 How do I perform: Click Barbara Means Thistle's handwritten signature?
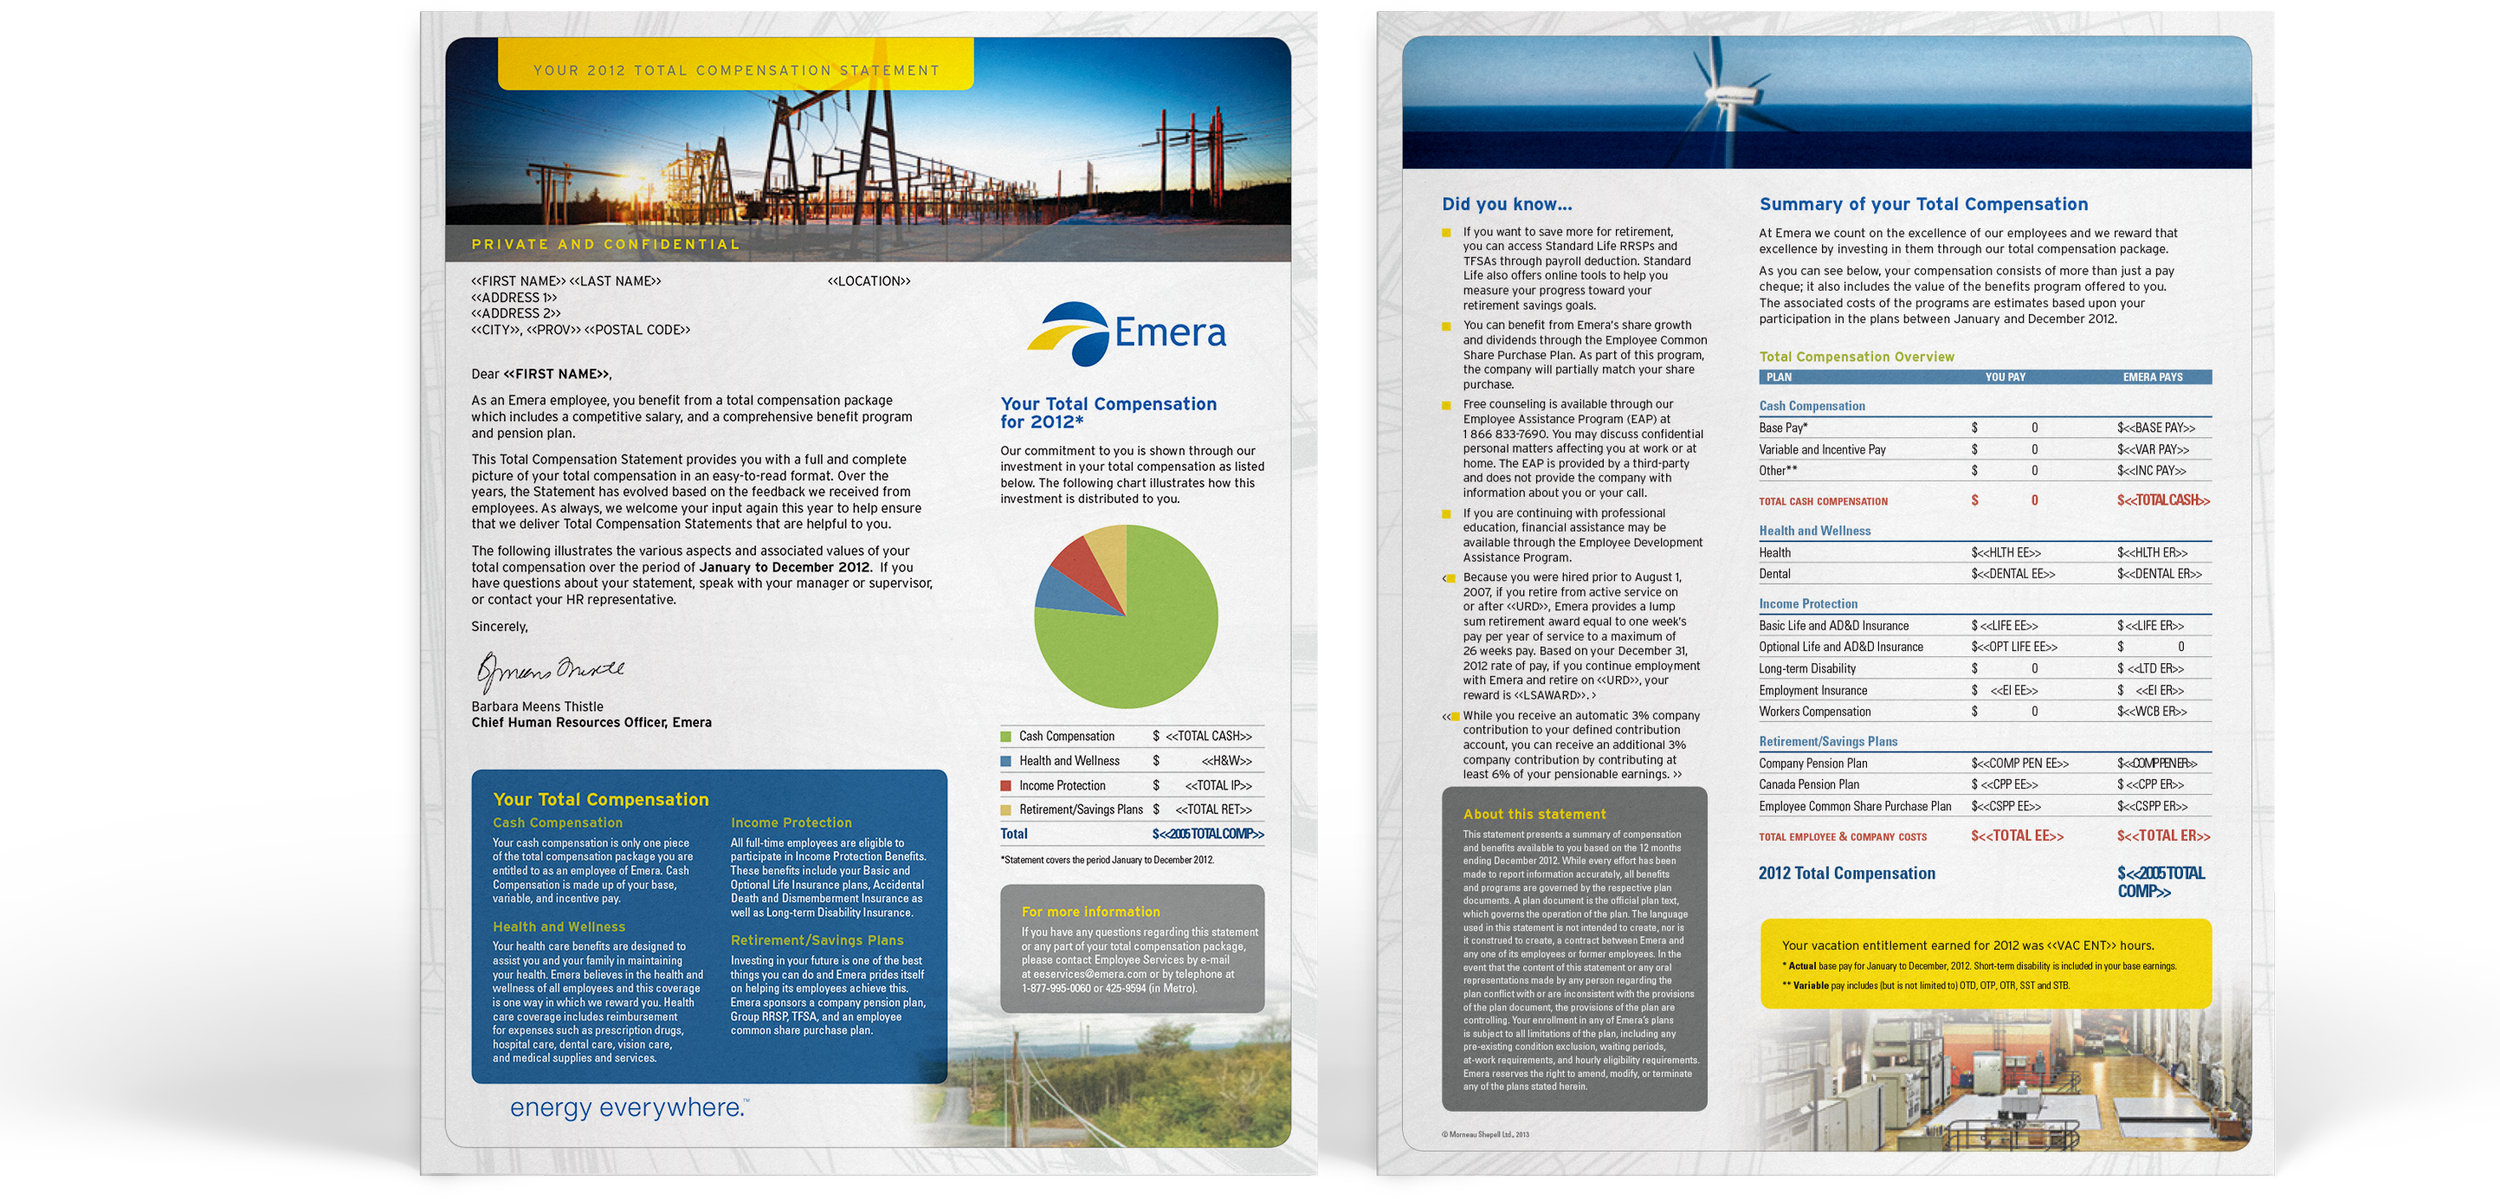(549, 670)
